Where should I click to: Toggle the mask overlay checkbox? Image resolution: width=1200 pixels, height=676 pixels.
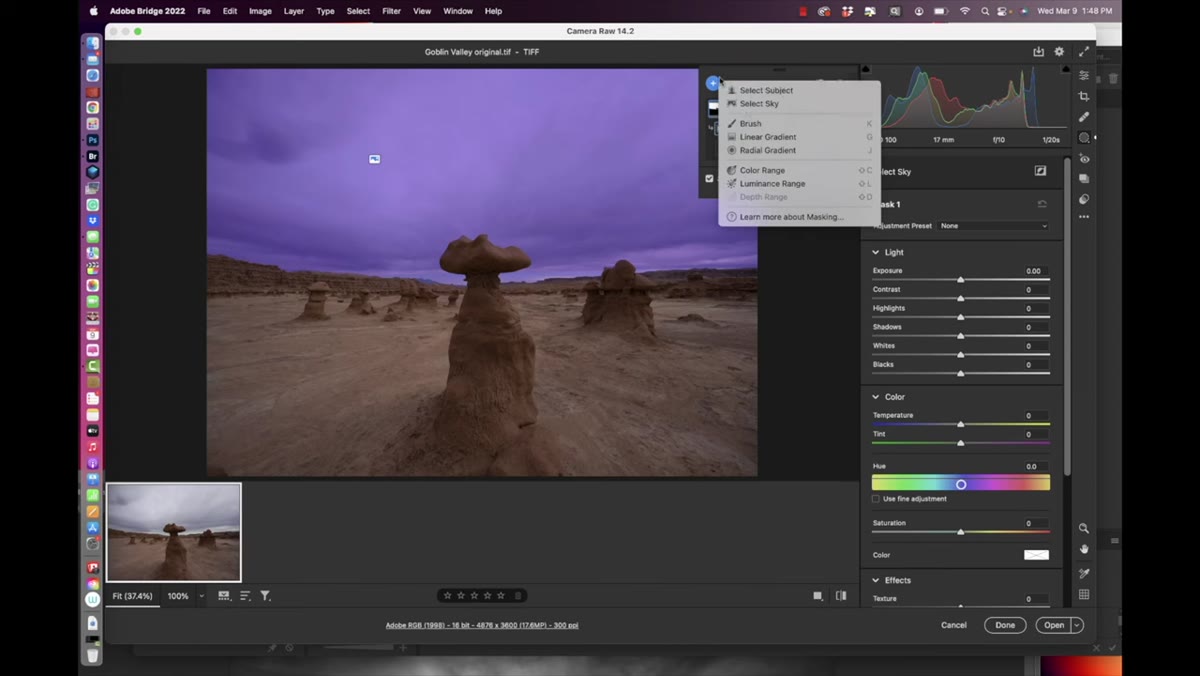709,179
